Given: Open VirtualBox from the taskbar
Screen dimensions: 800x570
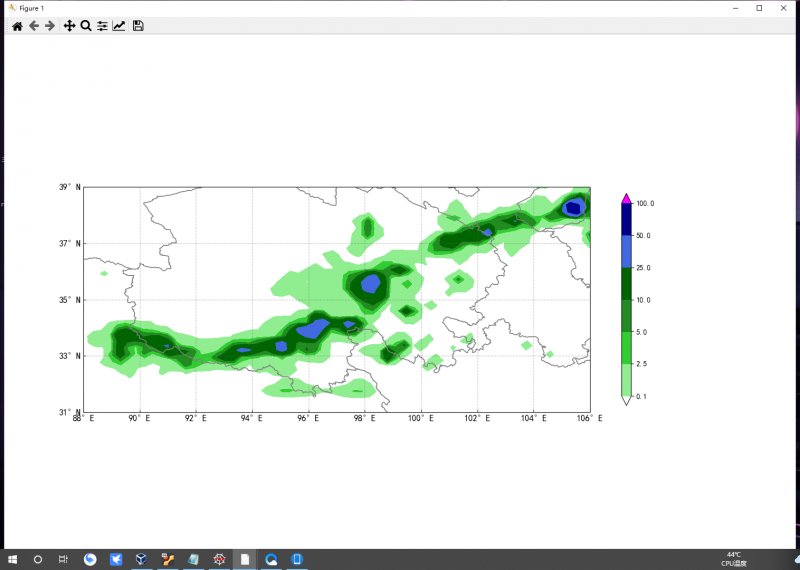Looking at the screenshot, I should click(x=142, y=559).
